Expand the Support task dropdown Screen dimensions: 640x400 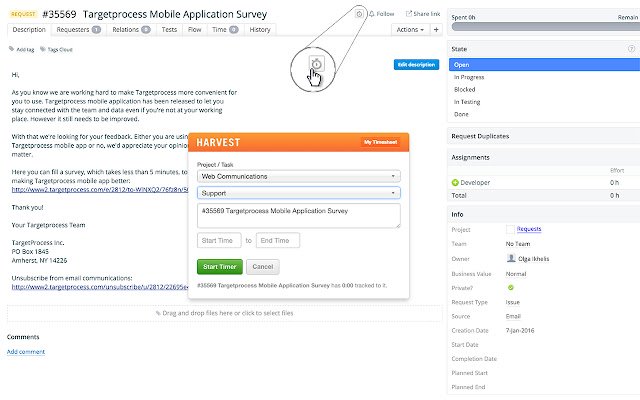(x=300, y=192)
